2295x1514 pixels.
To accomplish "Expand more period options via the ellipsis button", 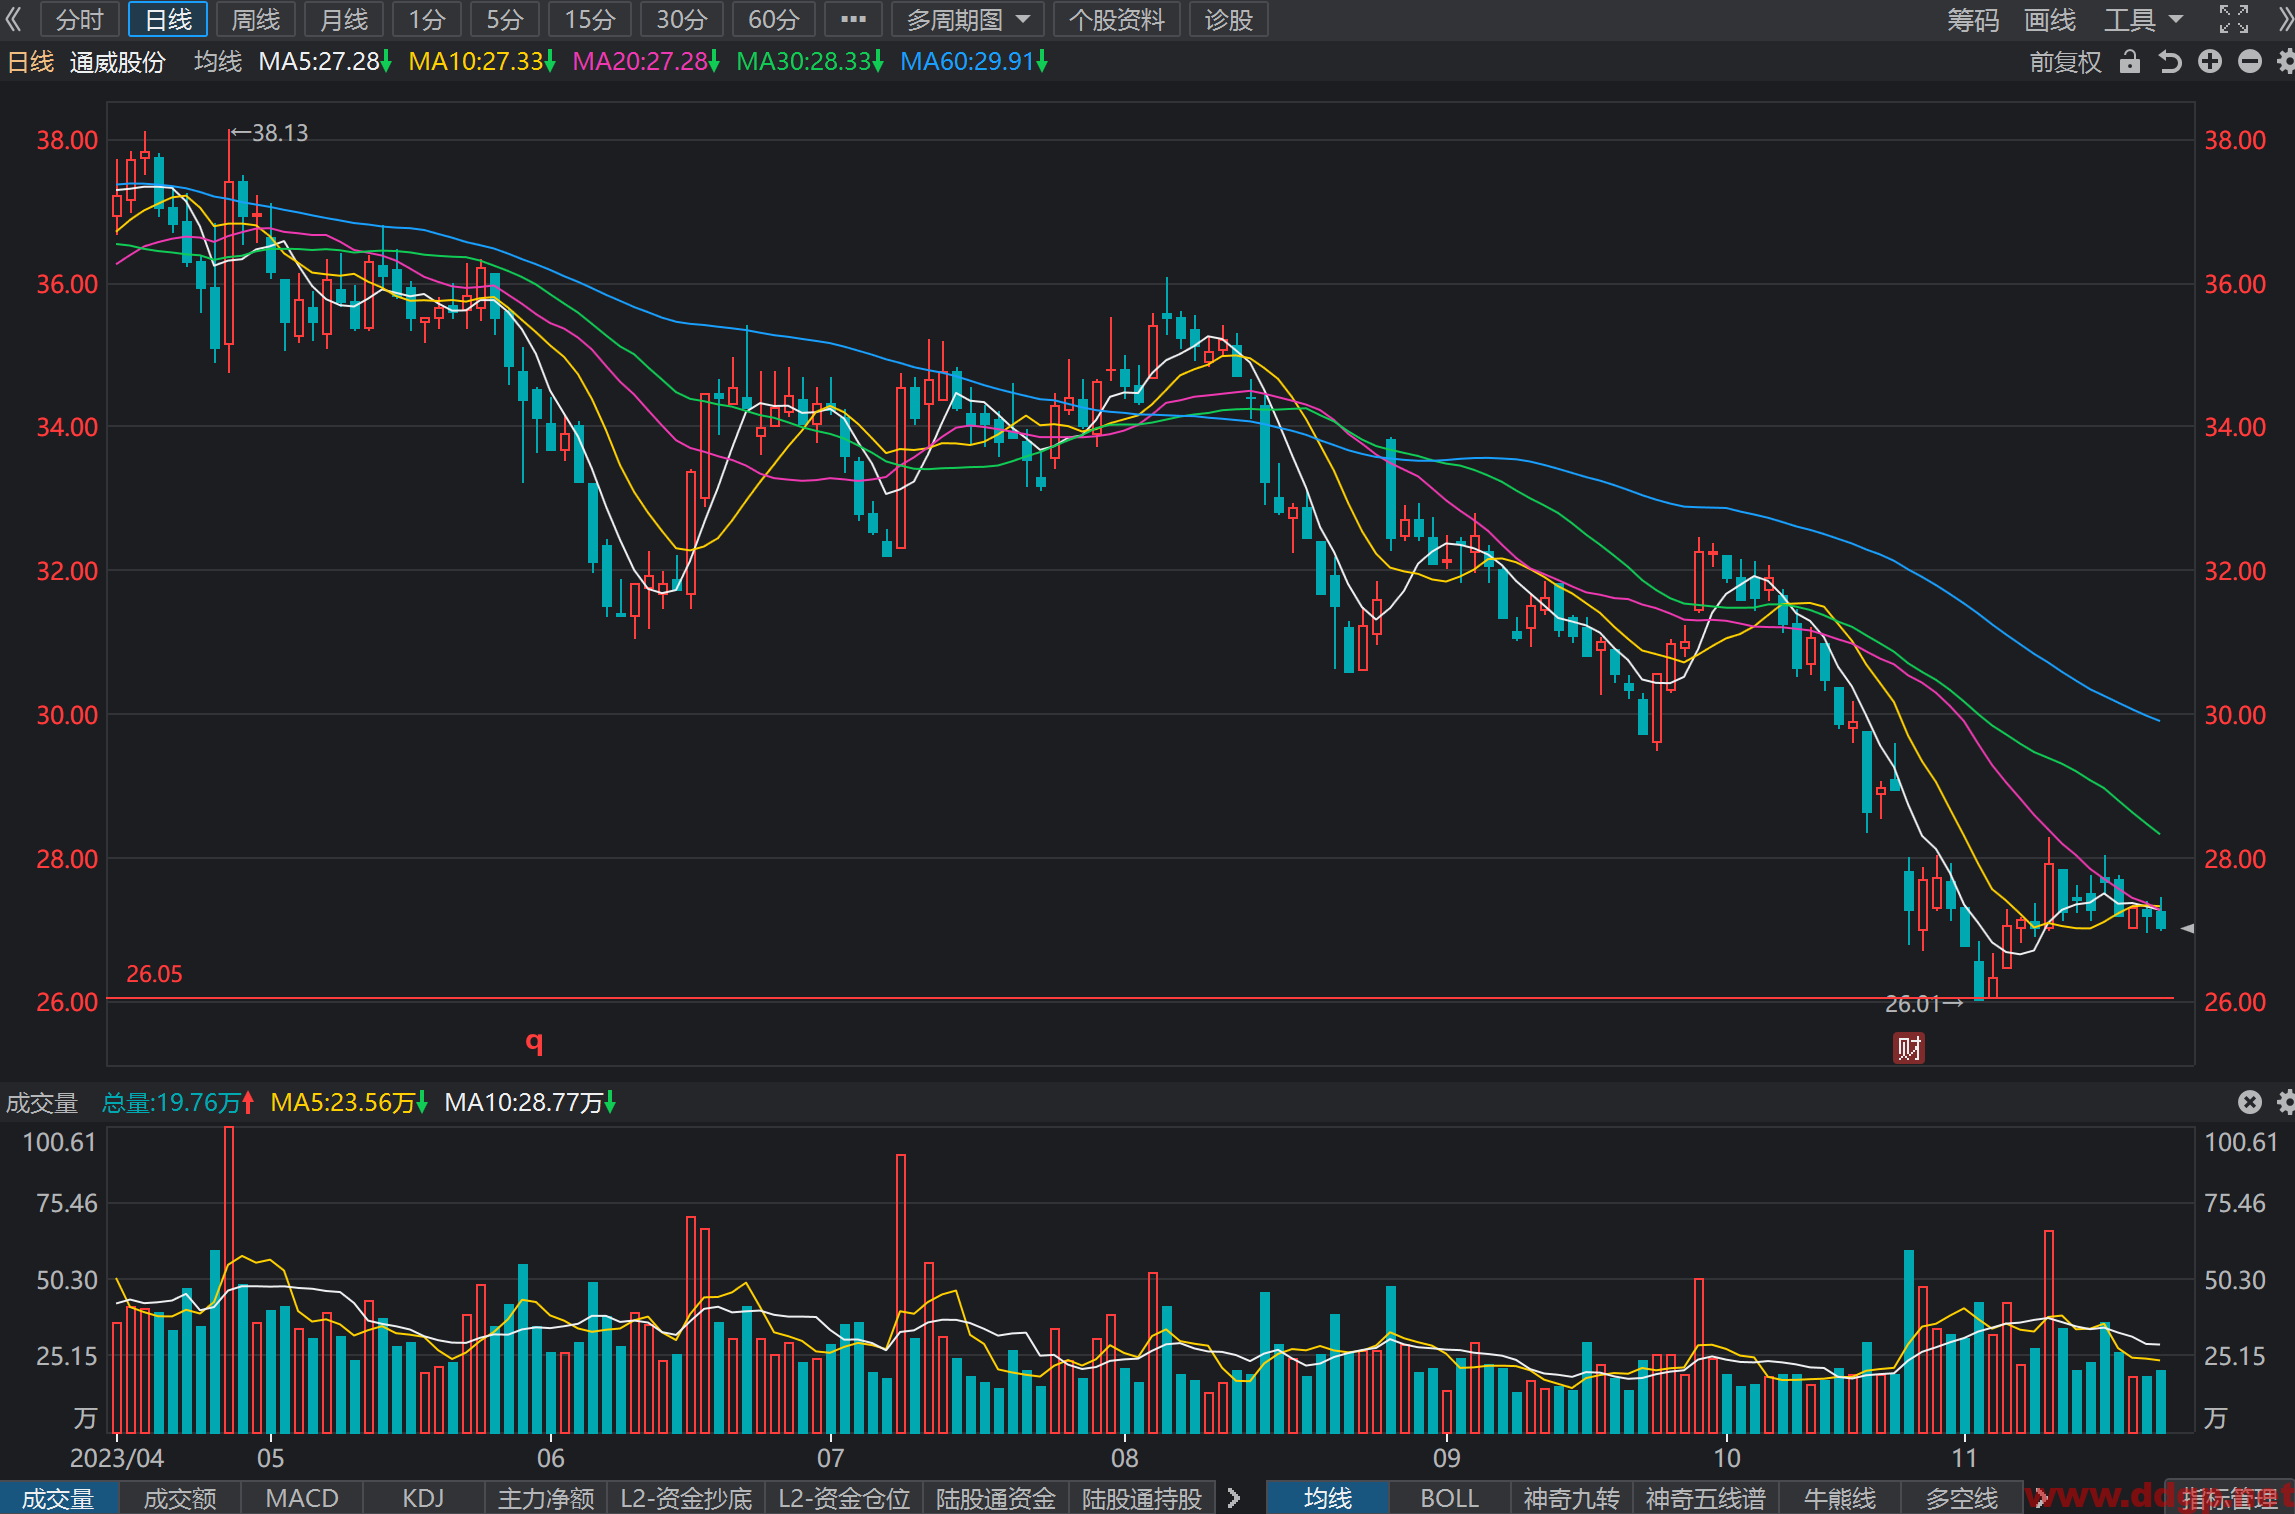I will tap(854, 19).
